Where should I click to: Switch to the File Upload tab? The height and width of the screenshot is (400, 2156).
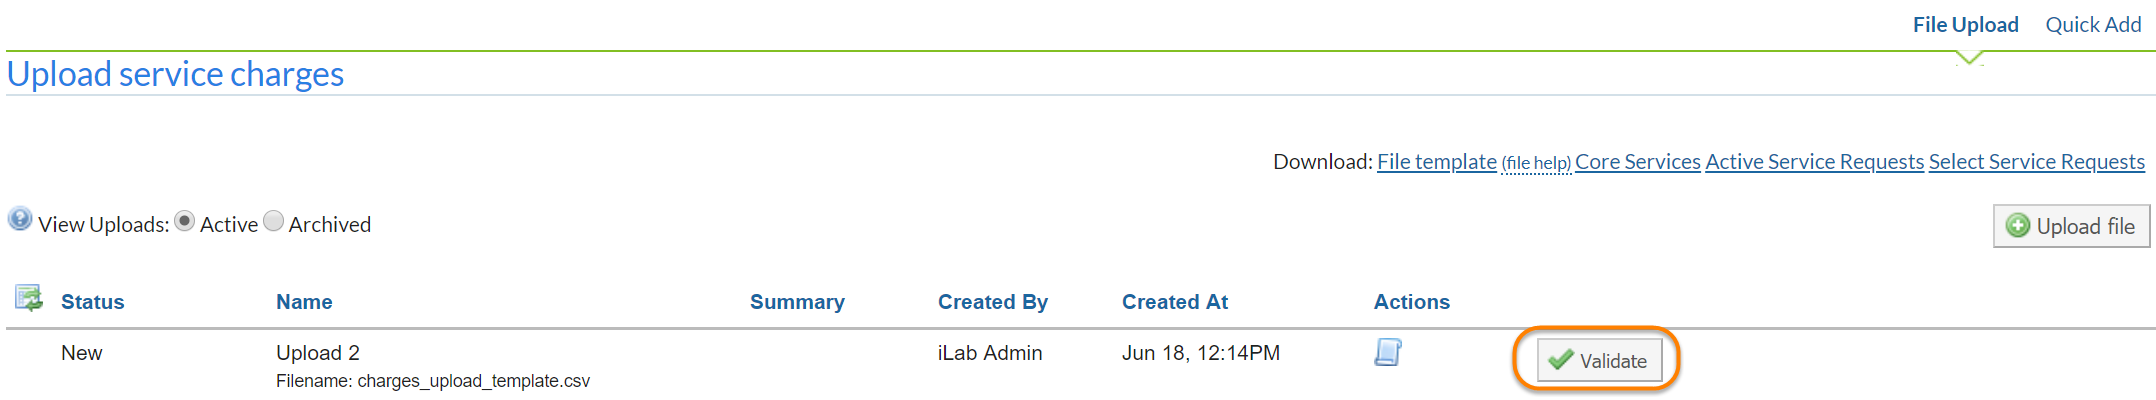pos(1965,25)
